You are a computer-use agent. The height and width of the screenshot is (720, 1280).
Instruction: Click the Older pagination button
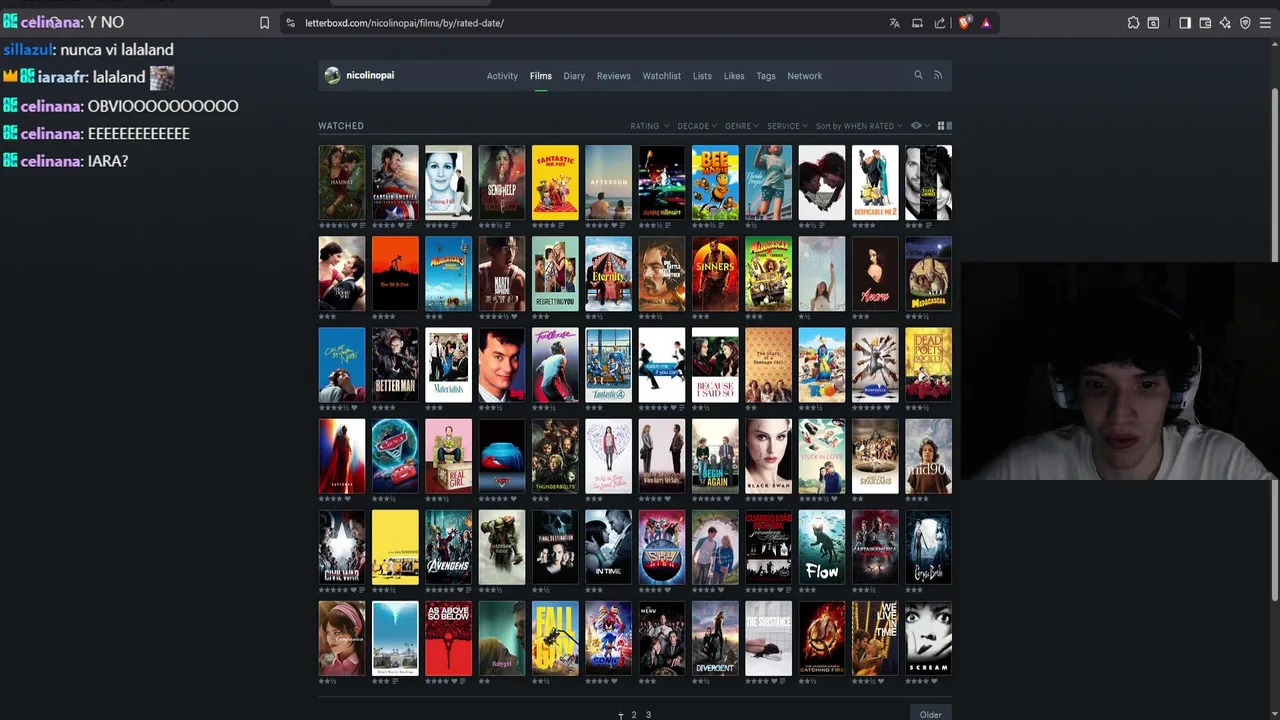click(x=931, y=714)
